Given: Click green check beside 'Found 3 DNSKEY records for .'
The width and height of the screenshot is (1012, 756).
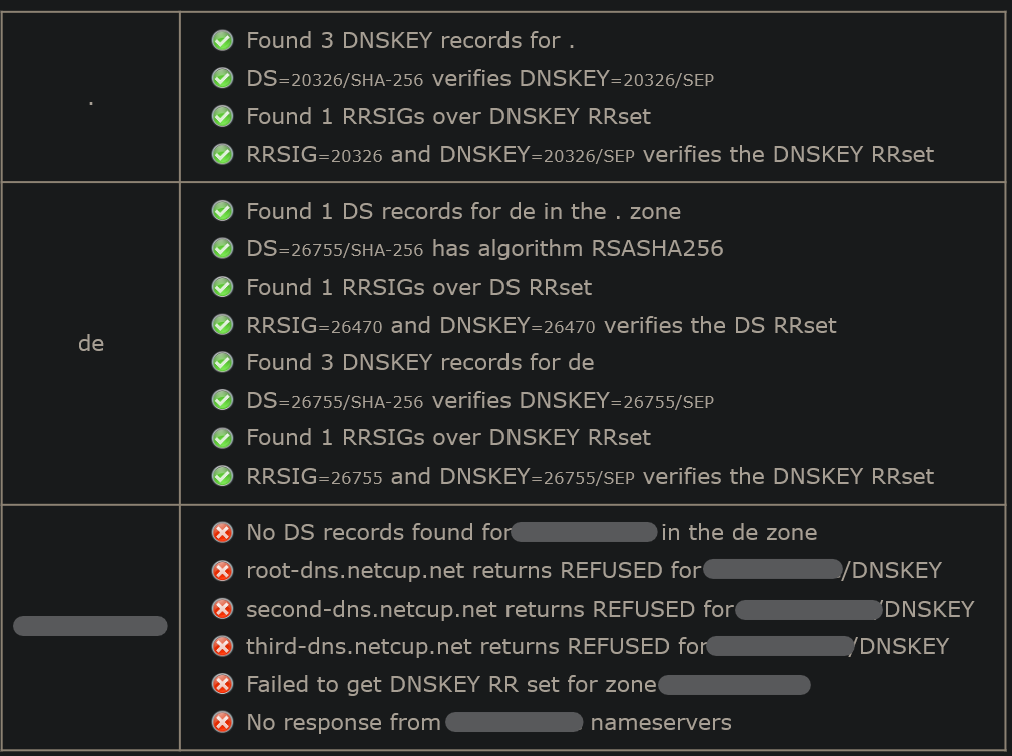Looking at the screenshot, I should point(223,40).
